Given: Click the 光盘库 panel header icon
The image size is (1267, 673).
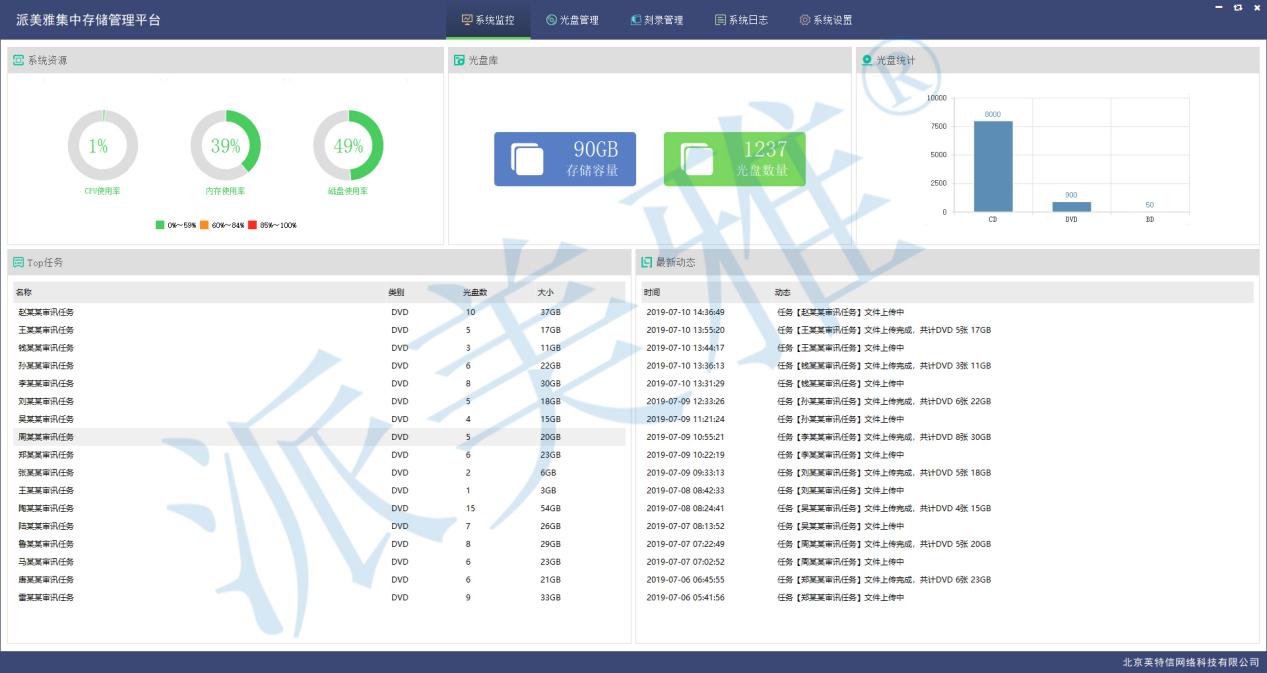Looking at the screenshot, I should click(x=459, y=60).
